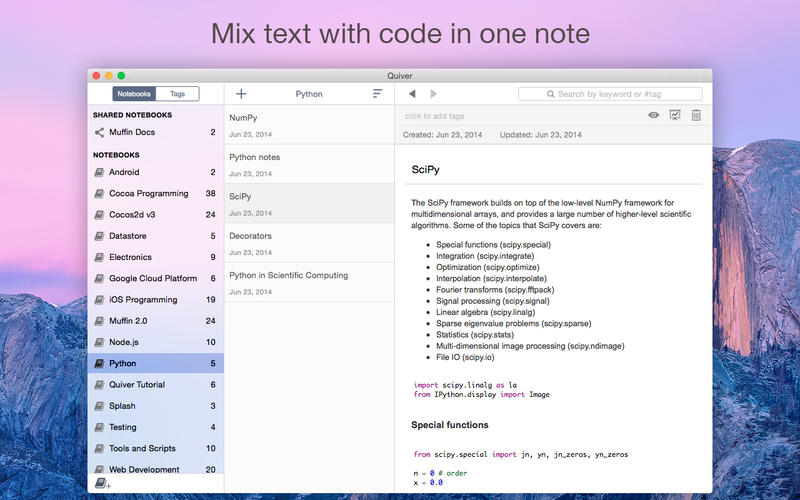
Task: Go back with the left arrow
Action: point(412,94)
